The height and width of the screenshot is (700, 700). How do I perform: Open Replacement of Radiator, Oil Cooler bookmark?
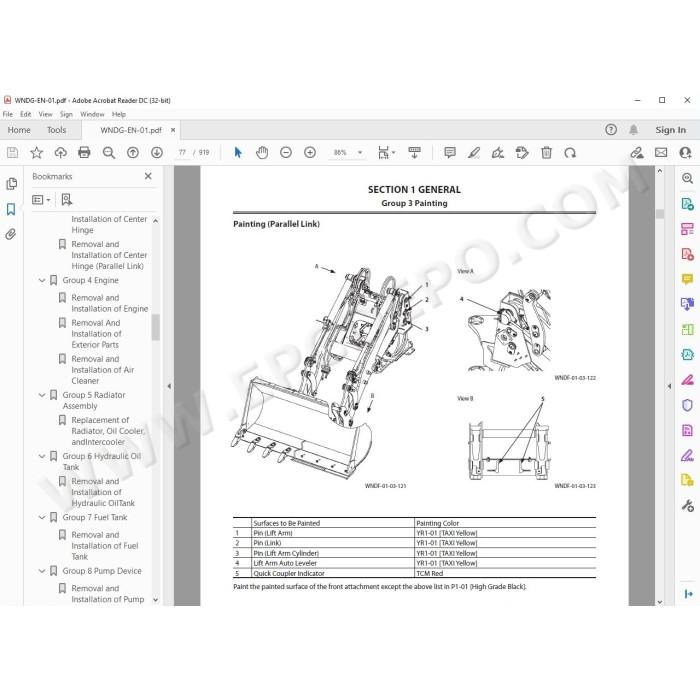point(108,431)
